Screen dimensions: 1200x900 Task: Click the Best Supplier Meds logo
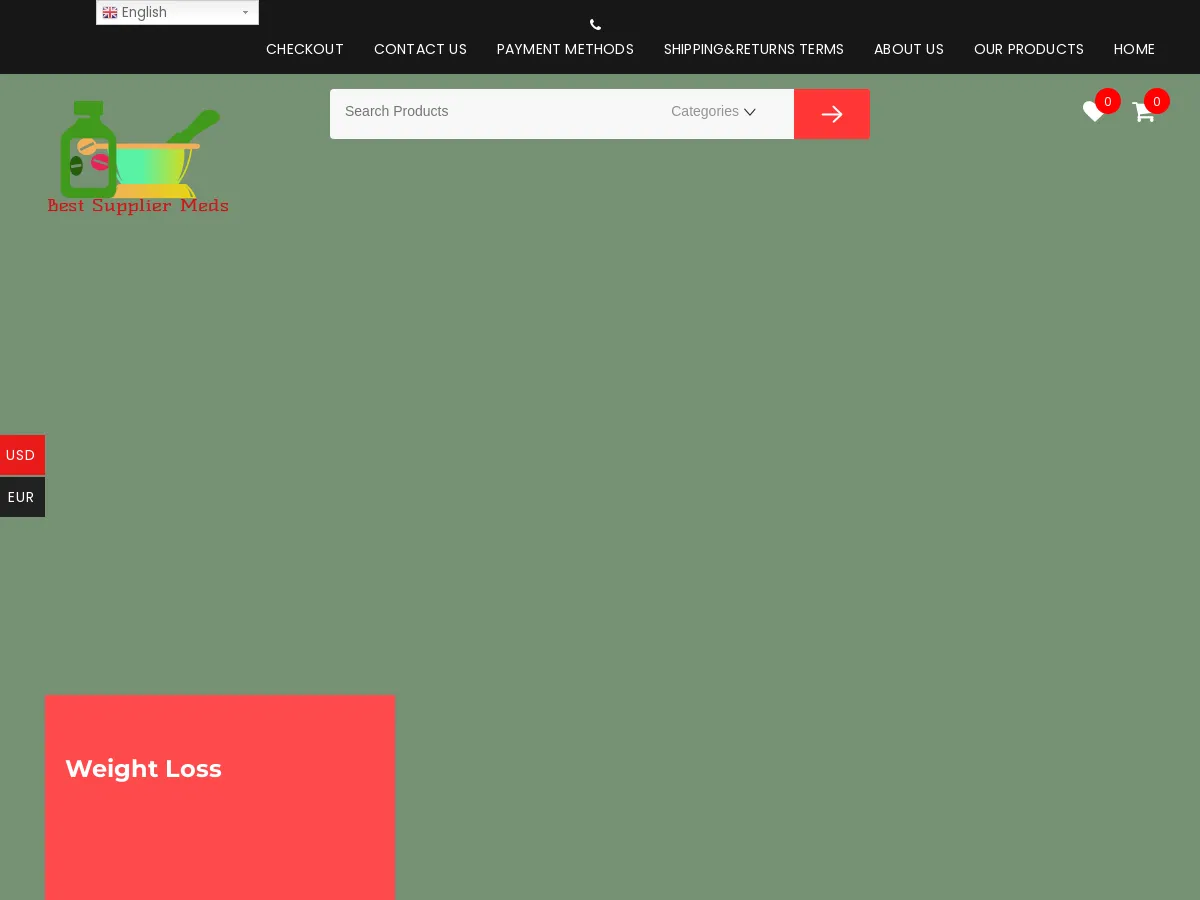pyautogui.click(x=138, y=158)
